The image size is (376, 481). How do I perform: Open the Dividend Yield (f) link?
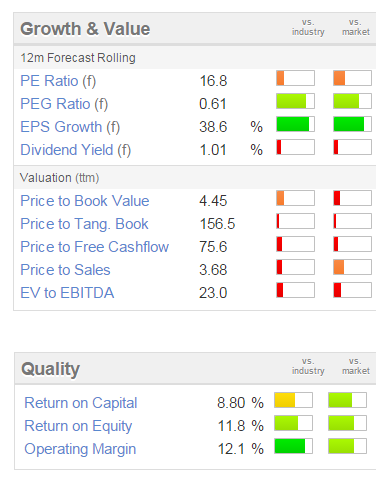pos(76,150)
